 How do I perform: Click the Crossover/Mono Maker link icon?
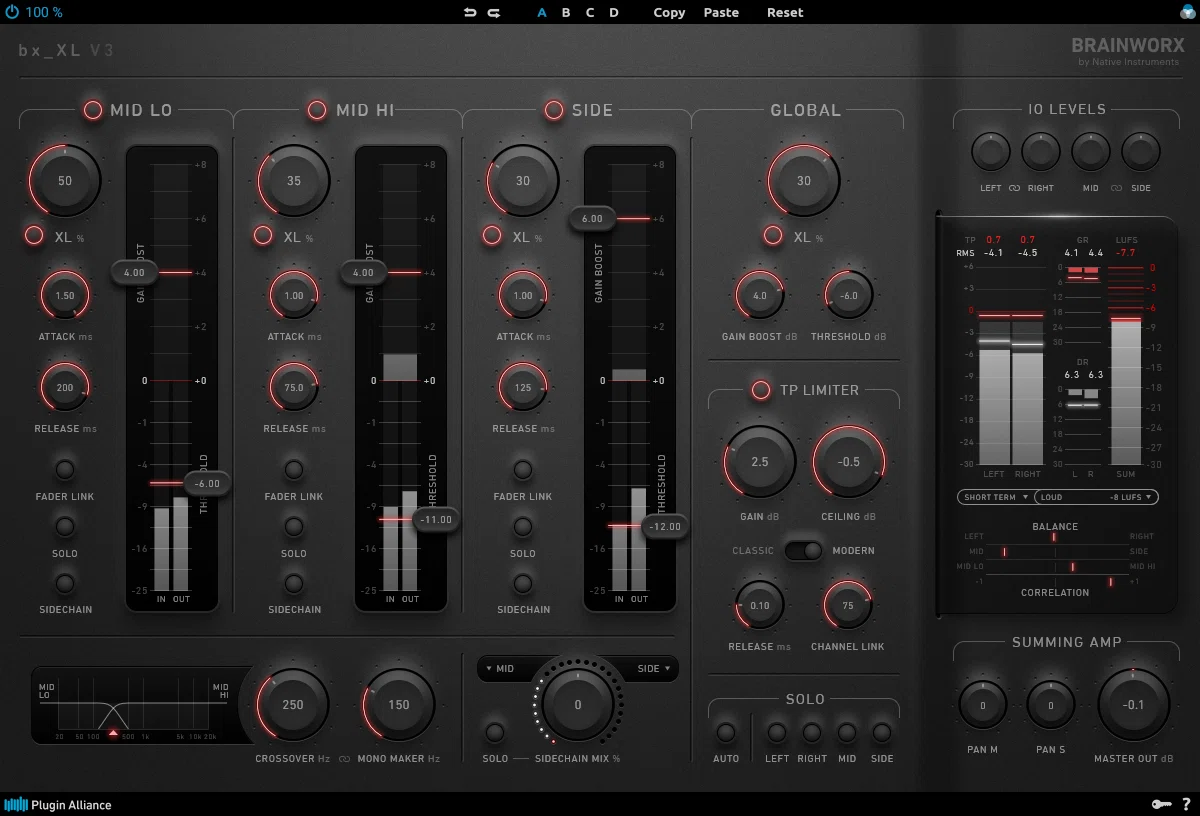344,759
